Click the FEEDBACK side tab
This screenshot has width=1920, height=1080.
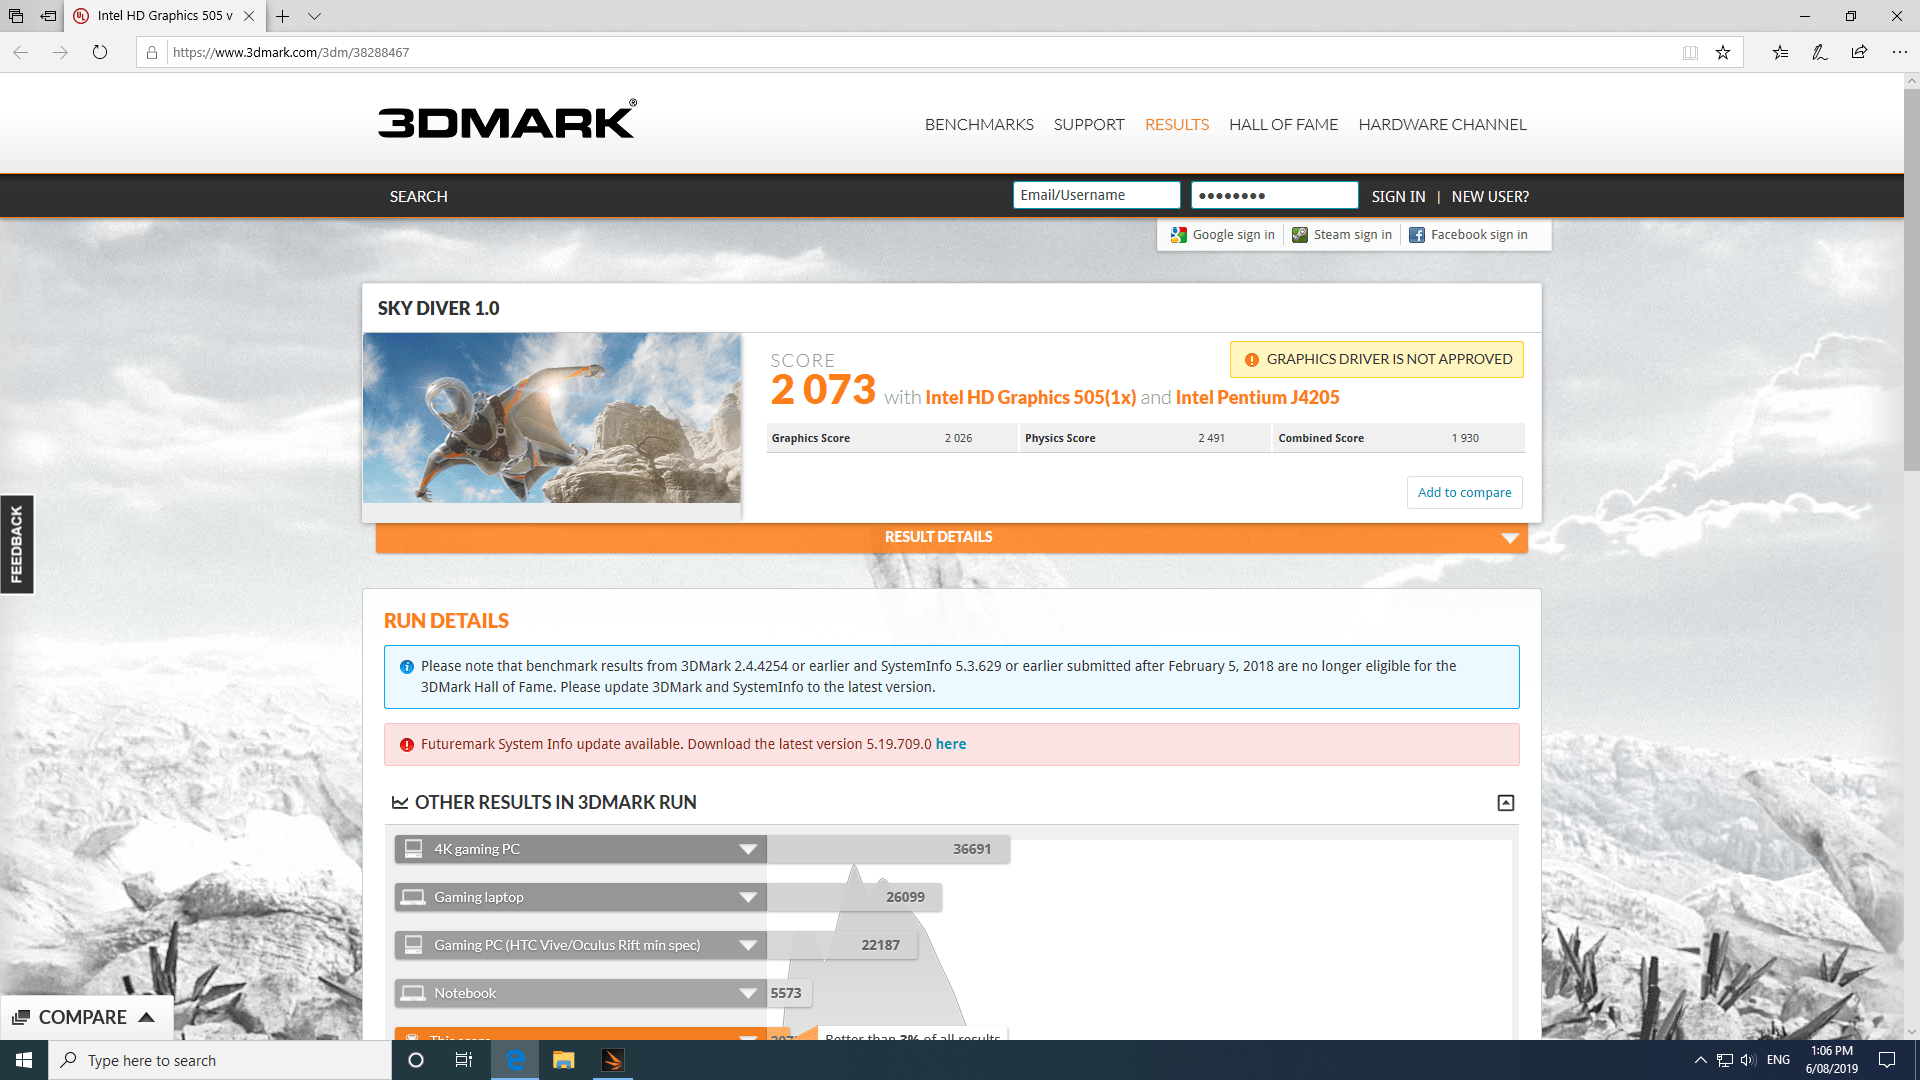[16, 544]
